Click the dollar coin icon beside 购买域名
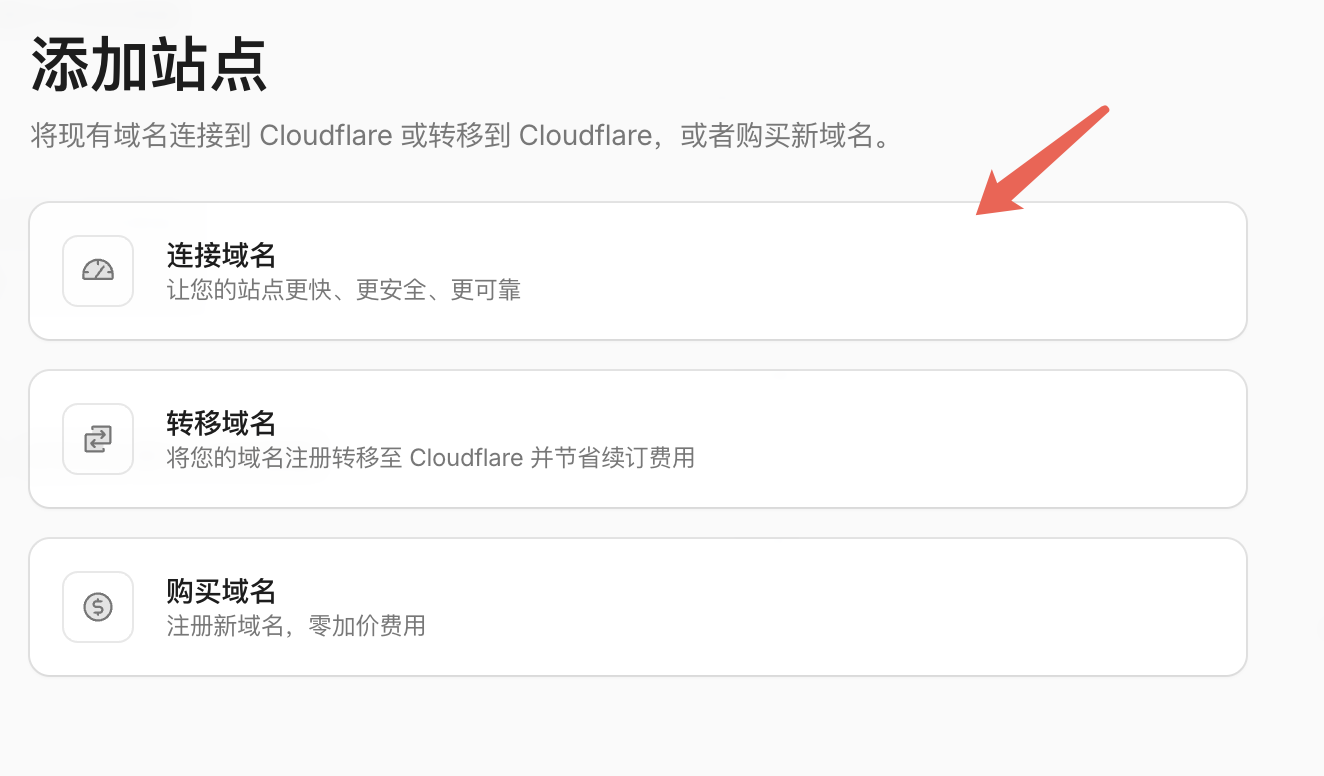 [98, 606]
